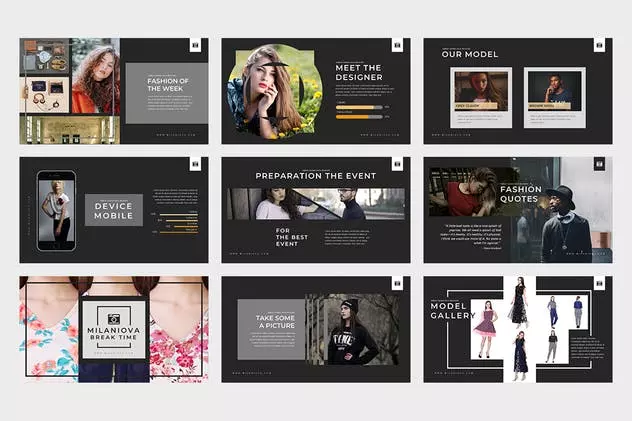Click the orange bar chart on Device Mobile slide
The height and width of the screenshot is (421, 632).
pos(175,222)
